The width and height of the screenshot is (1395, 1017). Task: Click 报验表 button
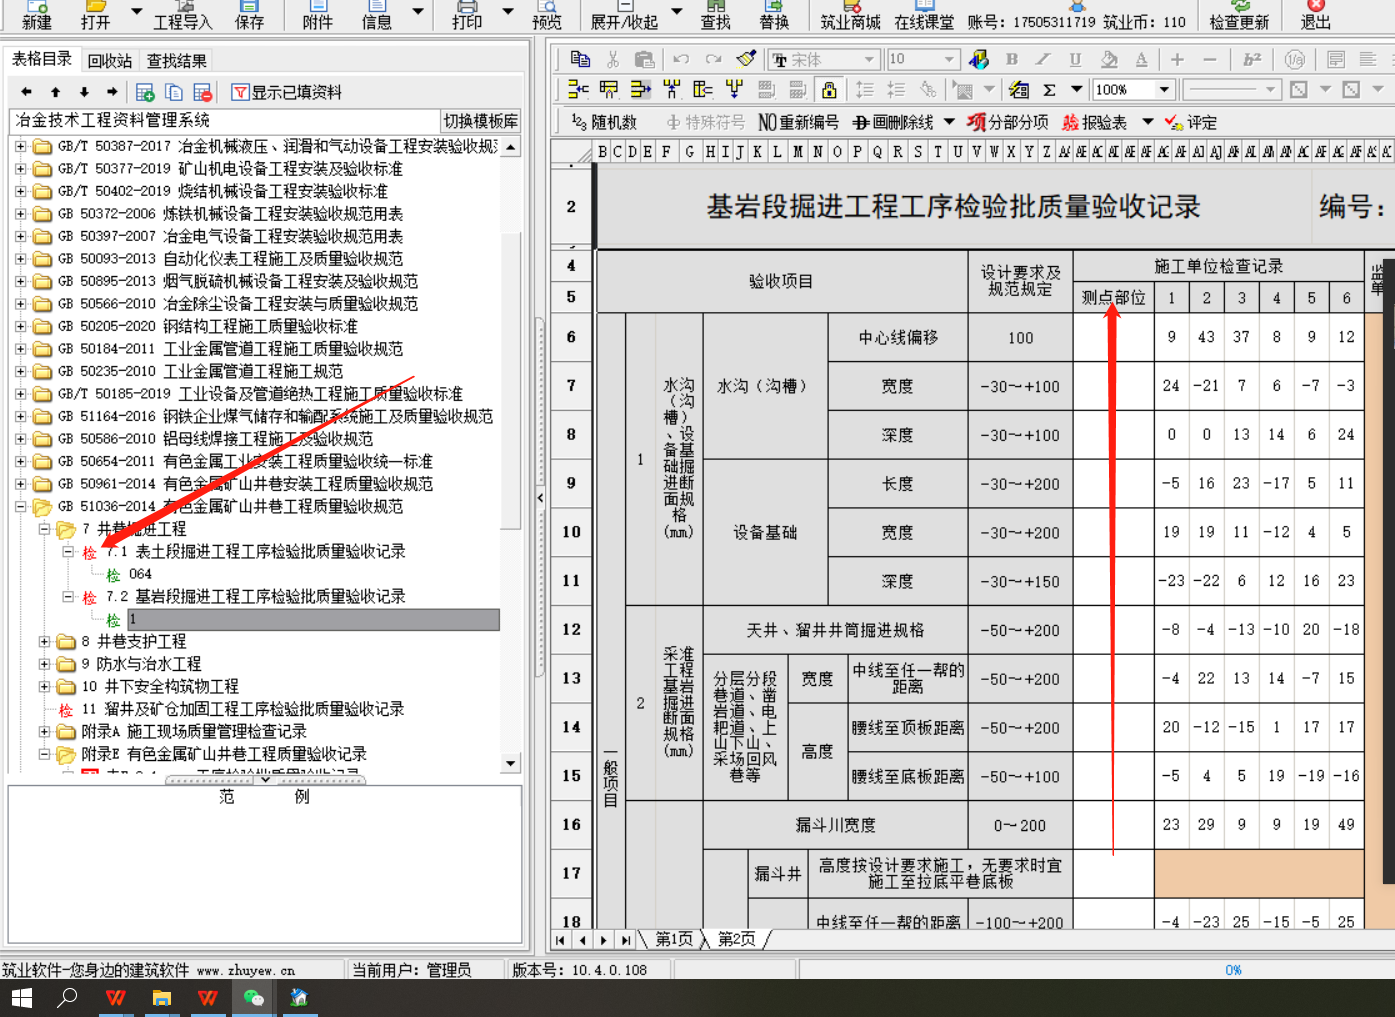(1094, 122)
